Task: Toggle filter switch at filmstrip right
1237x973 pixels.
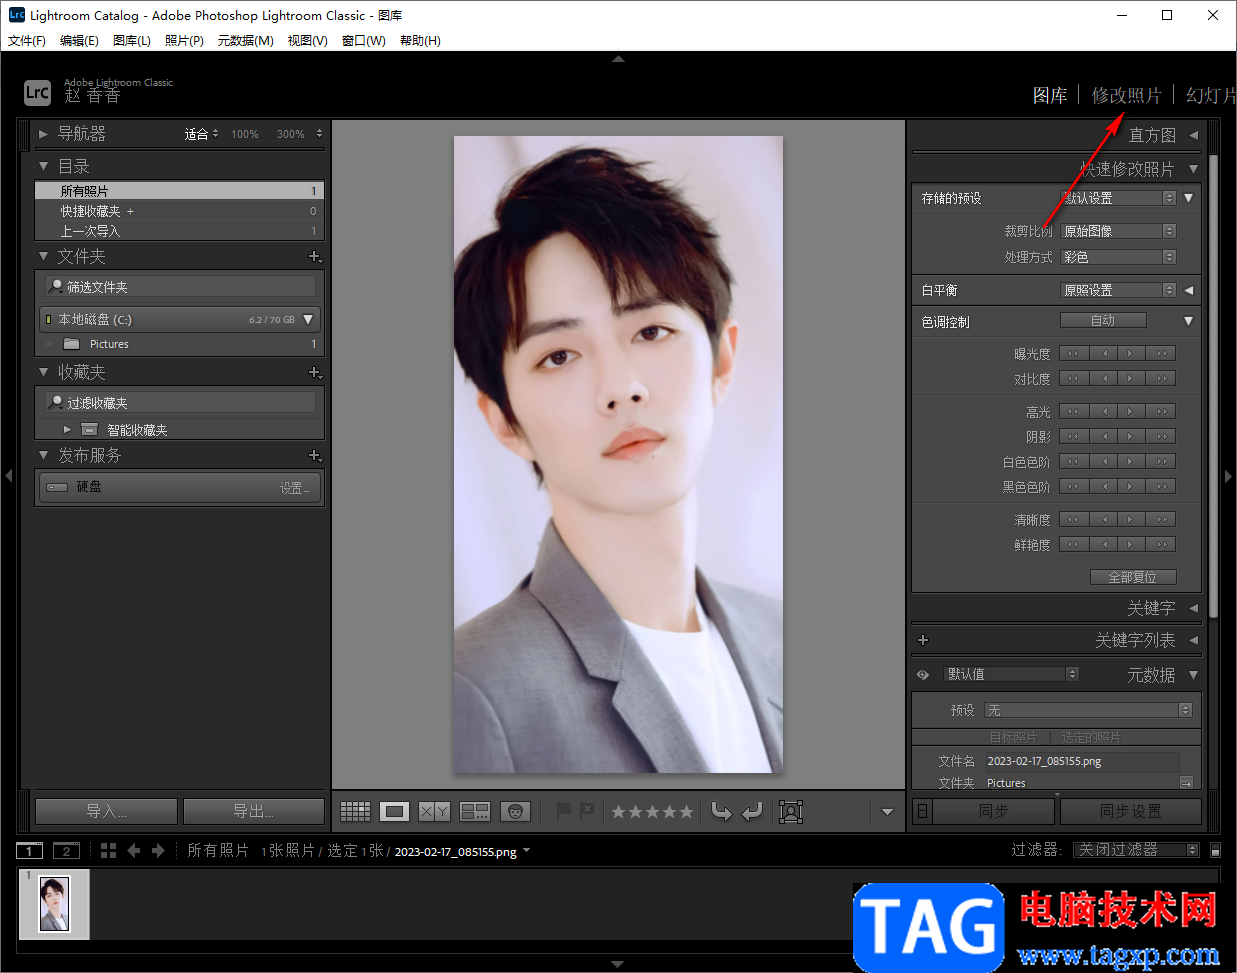Action: tap(1215, 850)
